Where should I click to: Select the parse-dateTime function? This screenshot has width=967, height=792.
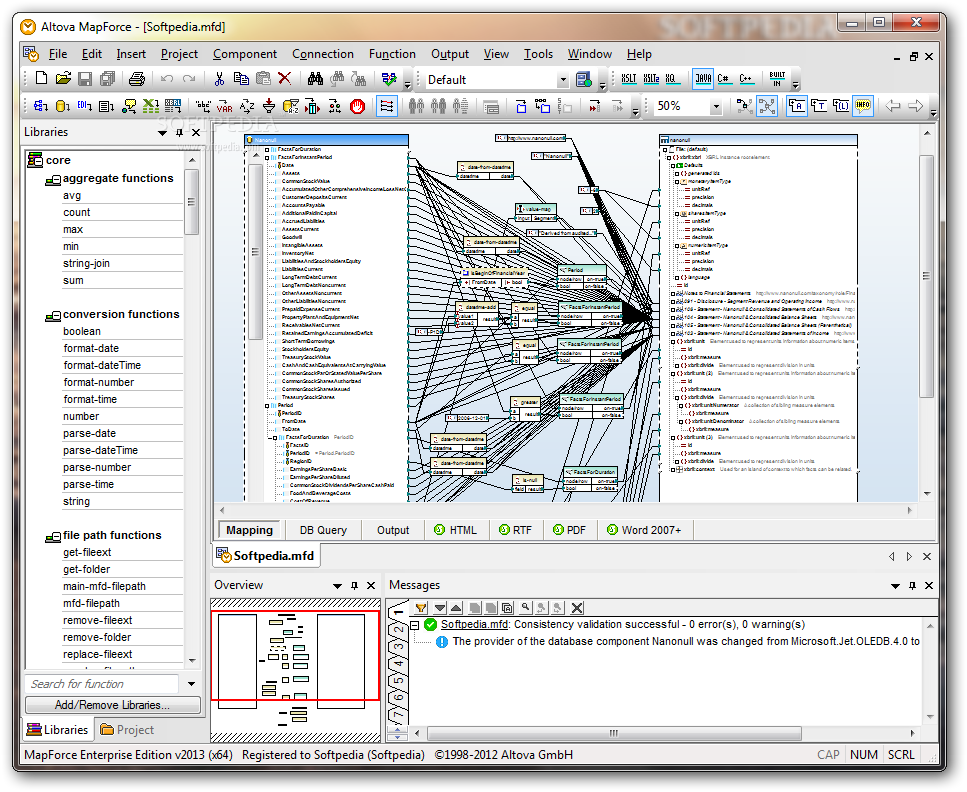(101, 450)
